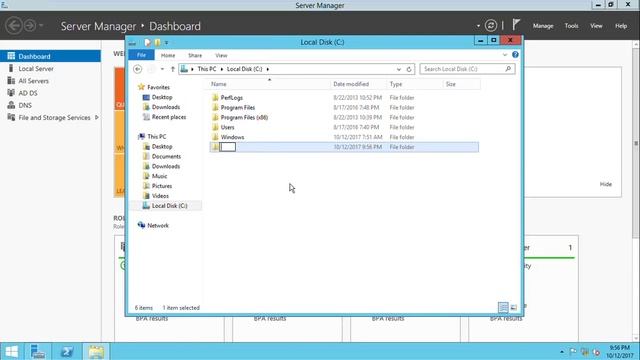Click the File Explorer taskbar icon

click(x=96, y=351)
